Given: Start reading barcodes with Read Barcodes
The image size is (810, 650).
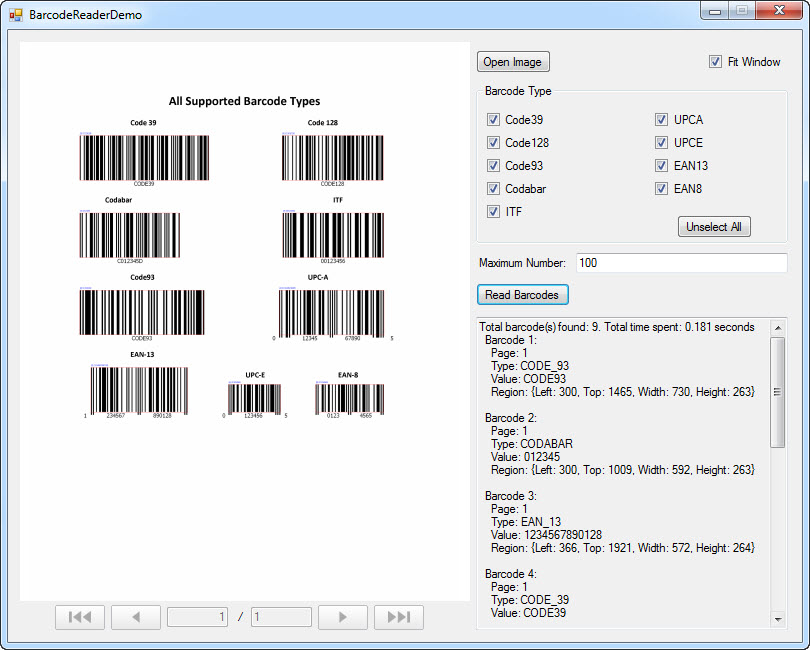Looking at the screenshot, I should [x=522, y=294].
